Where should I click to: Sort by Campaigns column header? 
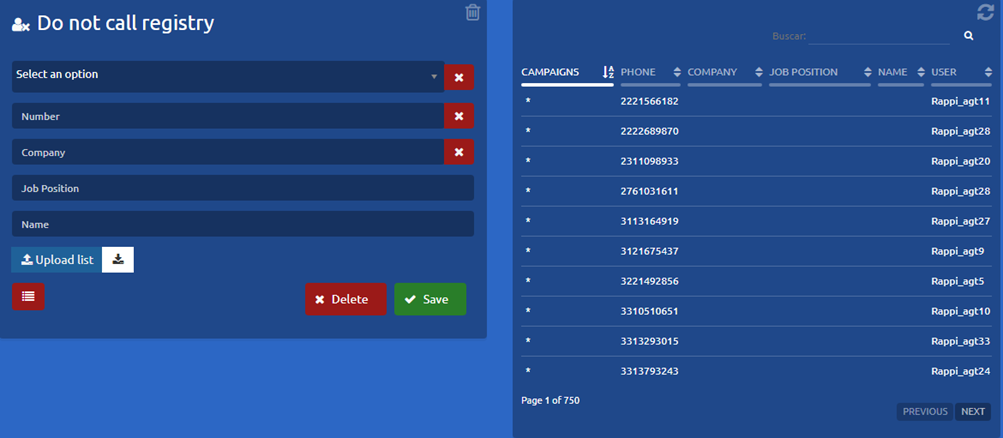point(566,72)
